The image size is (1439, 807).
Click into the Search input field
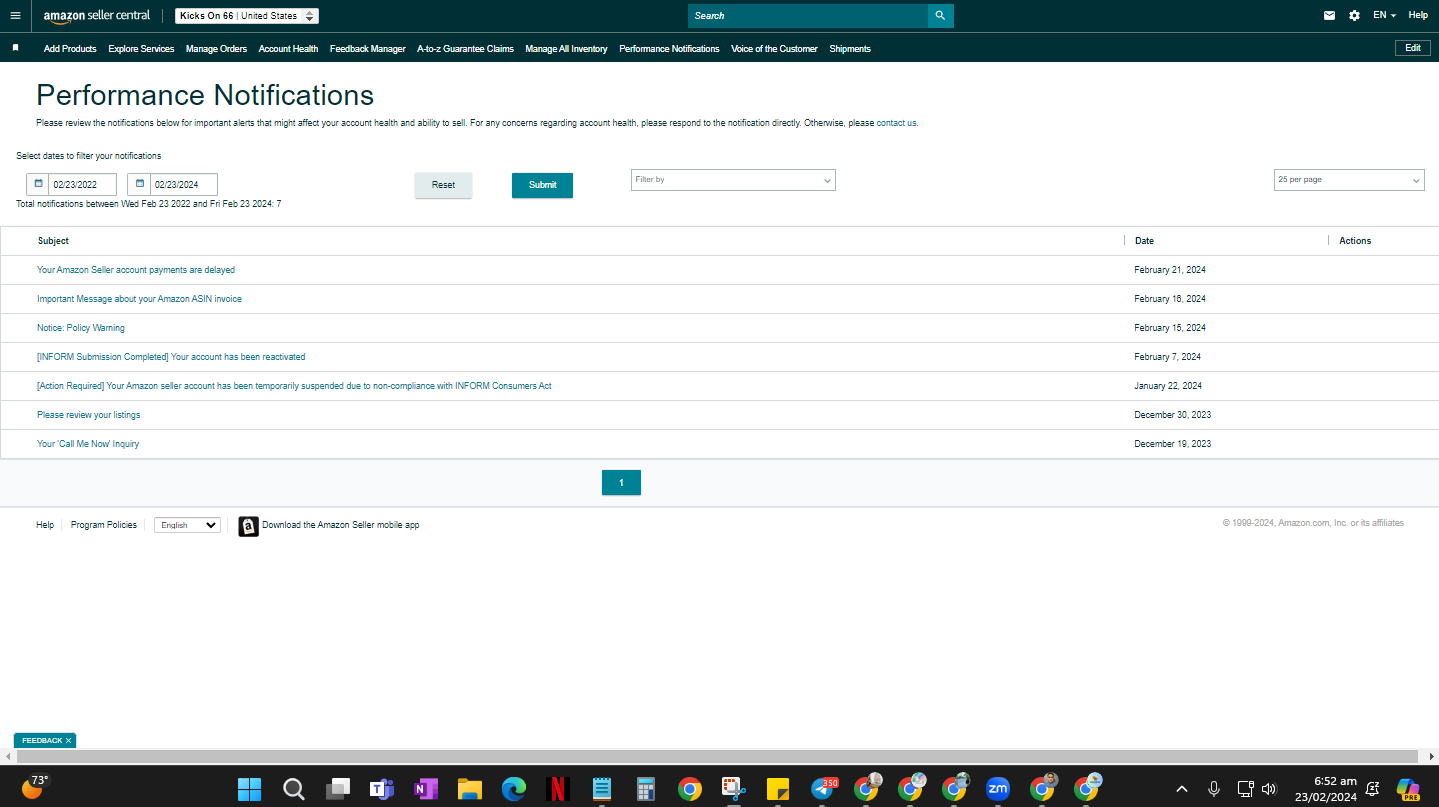tap(808, 16)
